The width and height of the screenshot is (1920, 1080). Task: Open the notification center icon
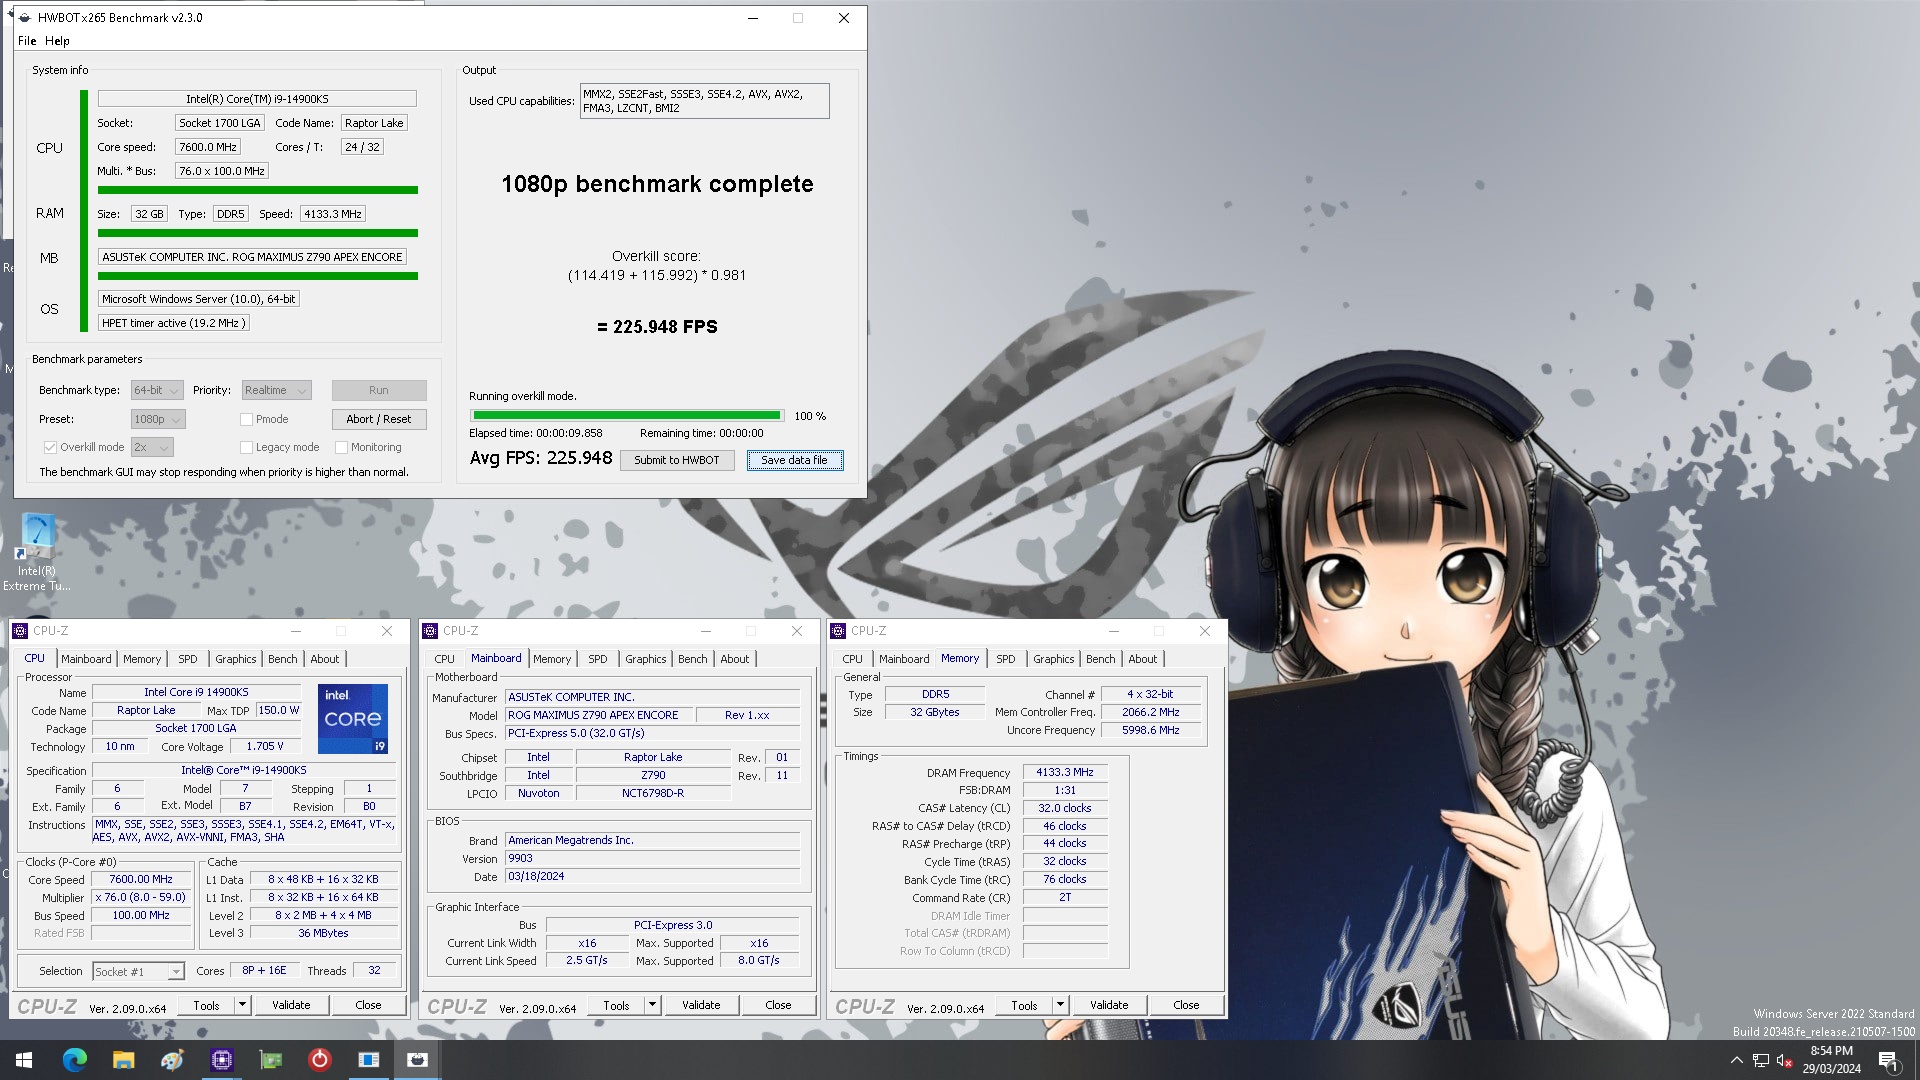click(x=1888, y=1060)
